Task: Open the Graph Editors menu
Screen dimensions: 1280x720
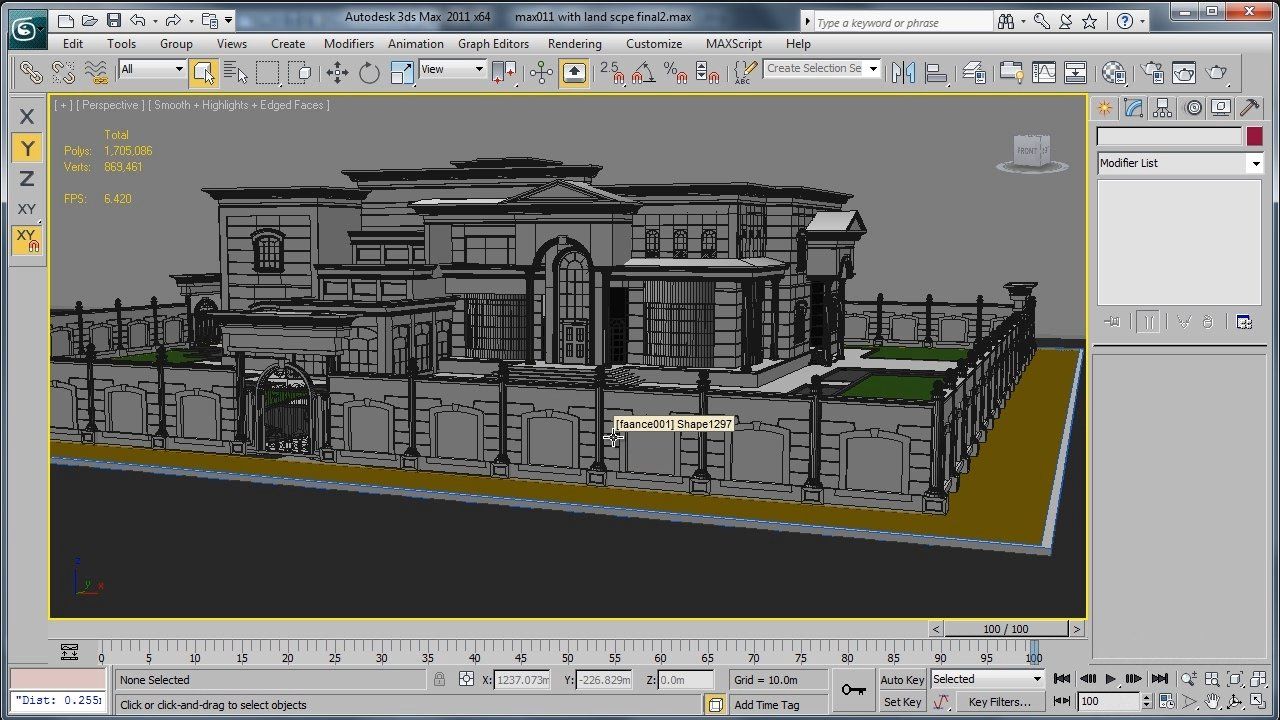Action: (x=493, y=44)
